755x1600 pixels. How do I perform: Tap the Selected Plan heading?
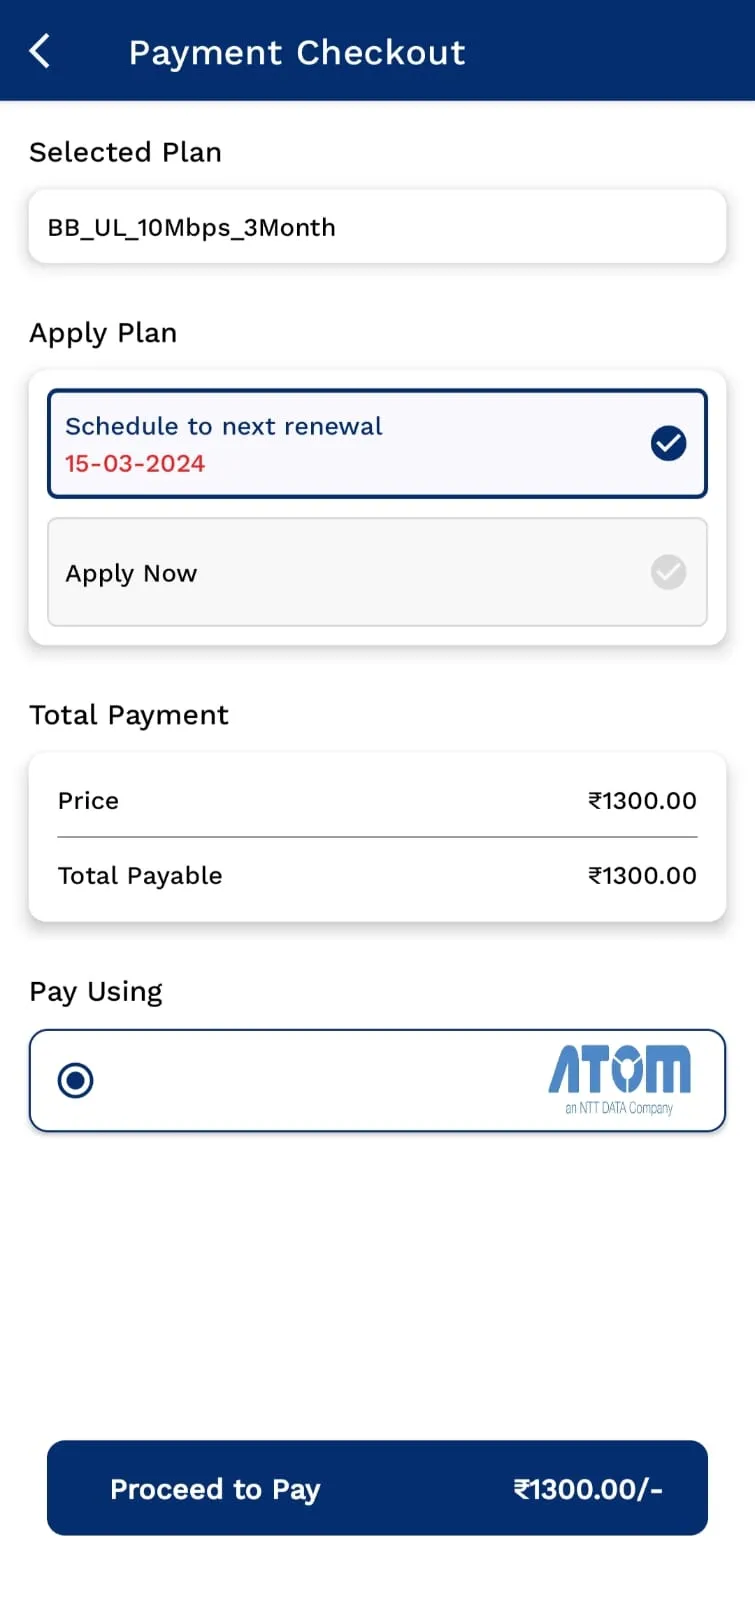(125, 152)
